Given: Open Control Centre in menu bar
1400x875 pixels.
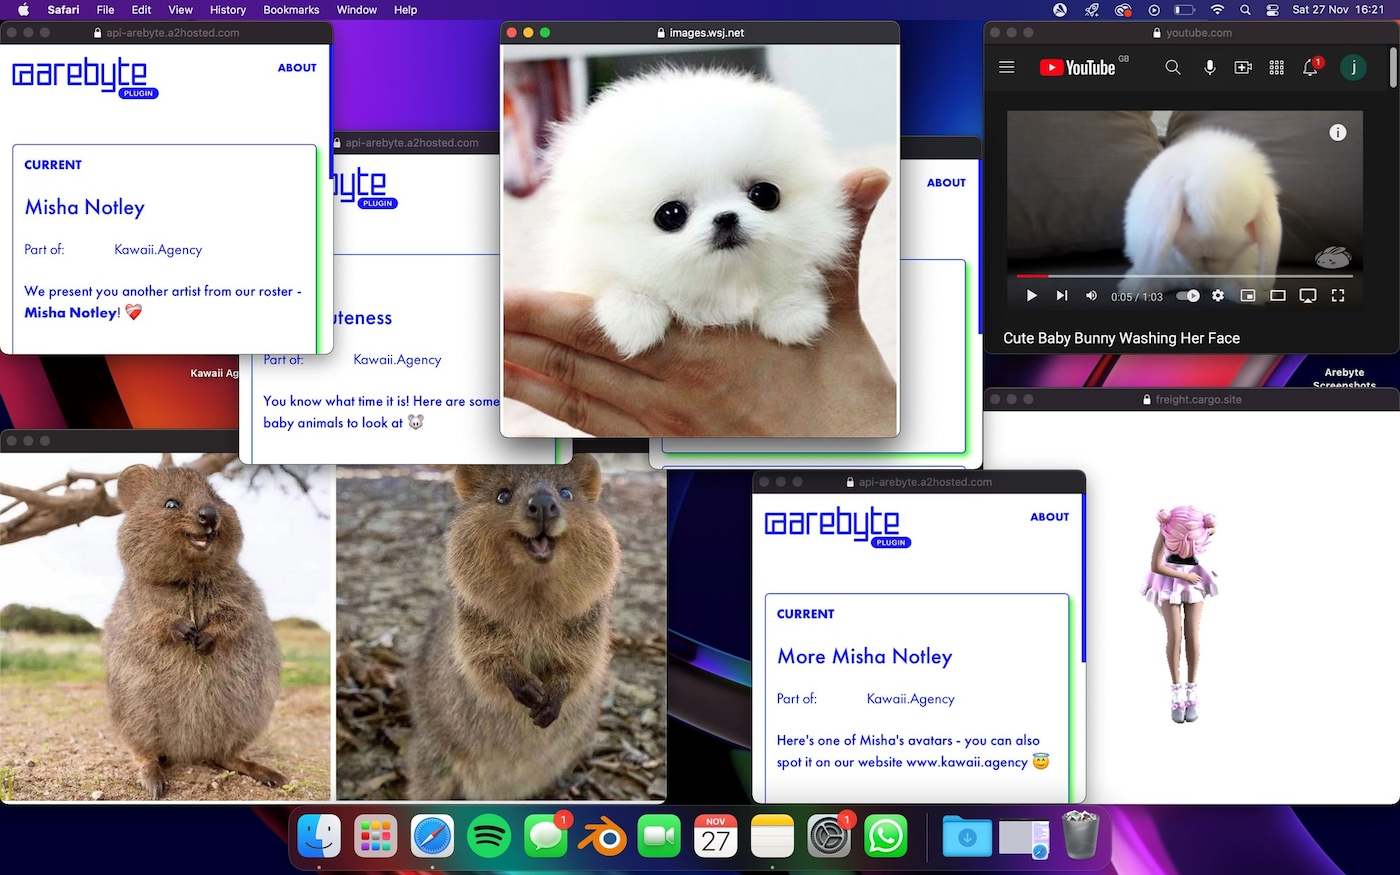Looking at the screenshot, I should point(1272,10).
